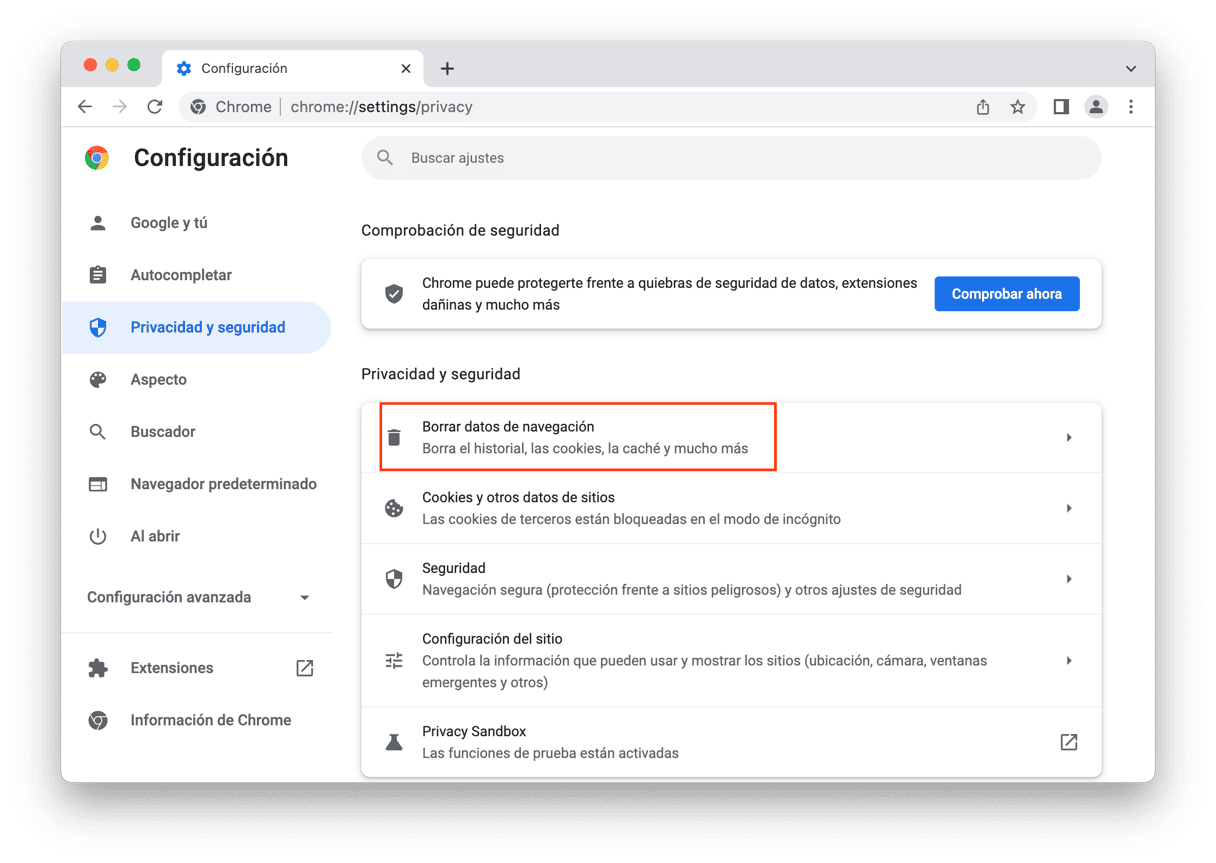Open Borrar datos de navegación
This screenshot has width=1216, height=863.
(x=731, y=438)
